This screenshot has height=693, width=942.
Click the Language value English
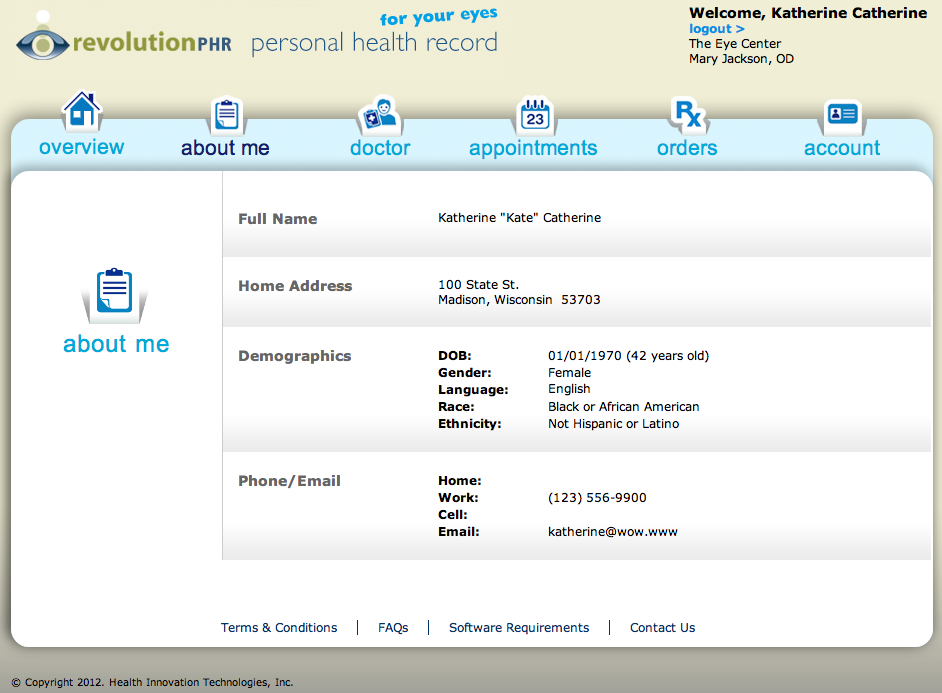(569, 389)
